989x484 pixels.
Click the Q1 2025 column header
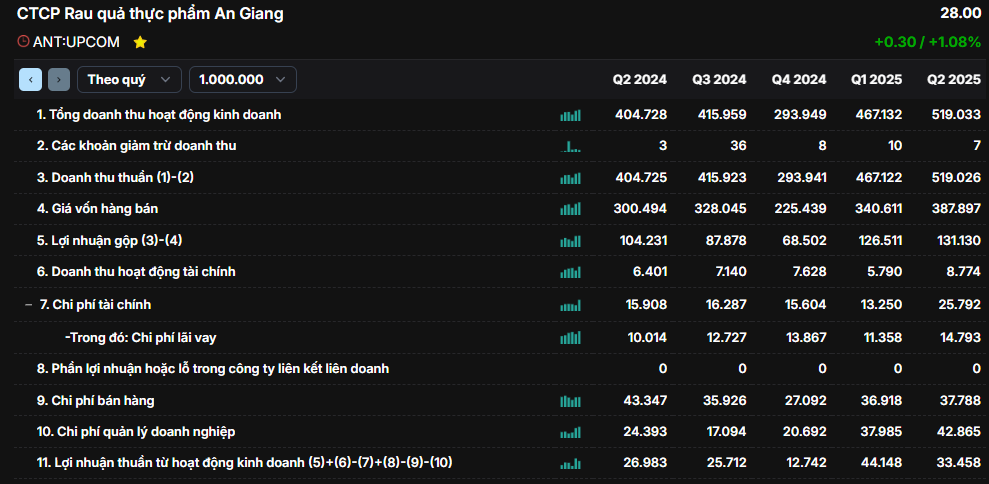(x=877, y=80)
